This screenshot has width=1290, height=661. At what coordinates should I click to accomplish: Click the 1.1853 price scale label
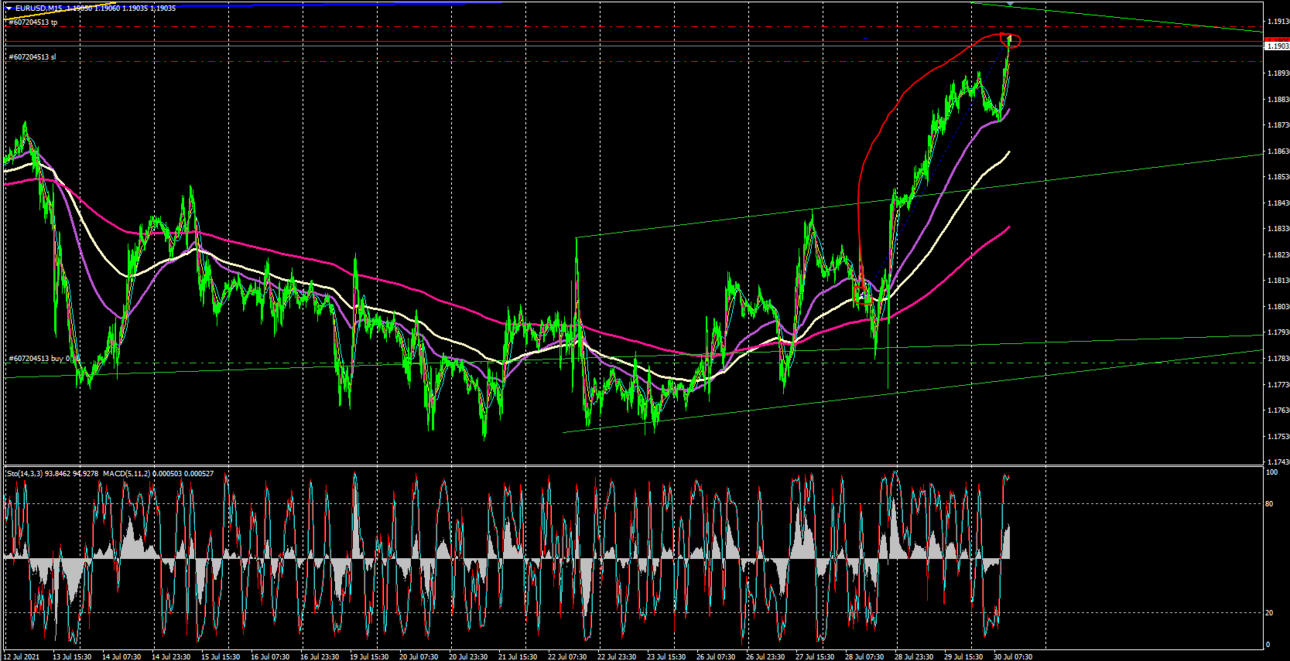1277,177
